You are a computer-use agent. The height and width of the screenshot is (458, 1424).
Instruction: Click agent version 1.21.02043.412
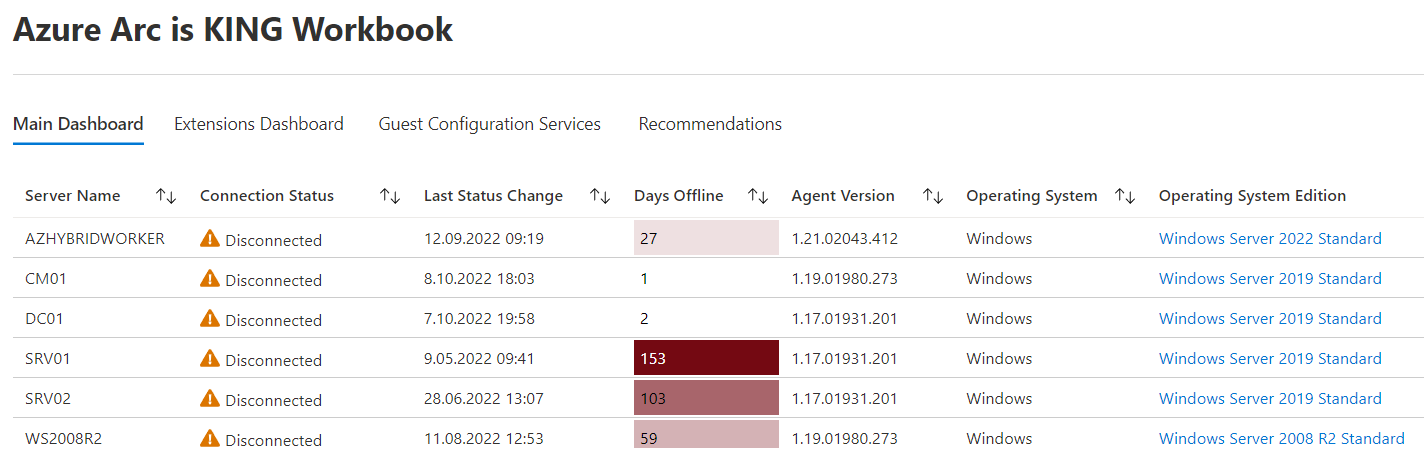844,239
